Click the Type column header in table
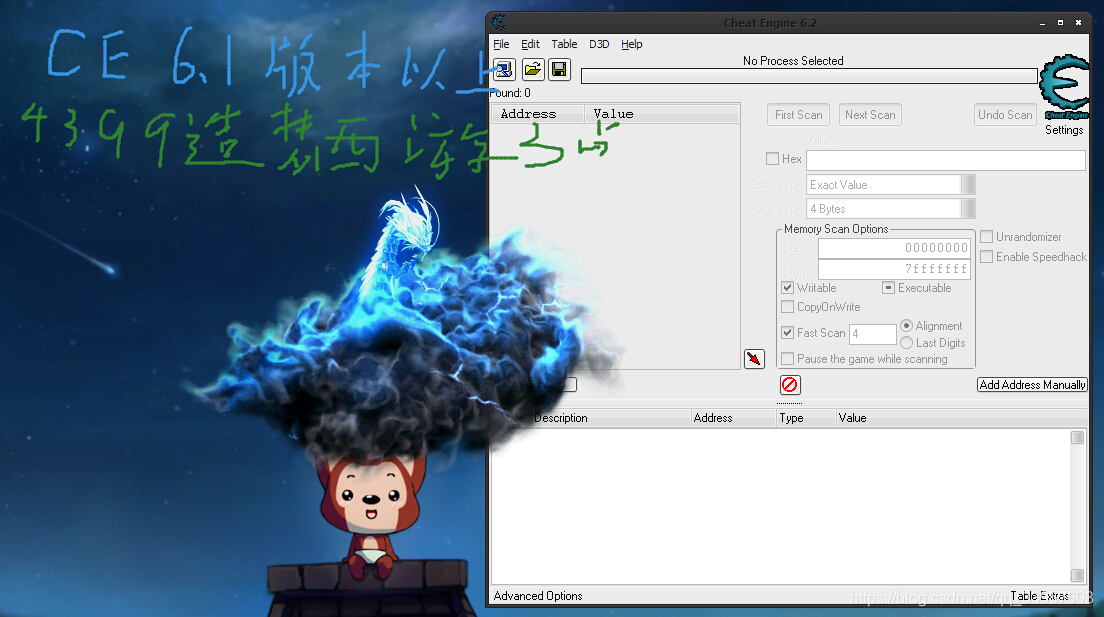1104x617 pixels. (x=806, y=418)
